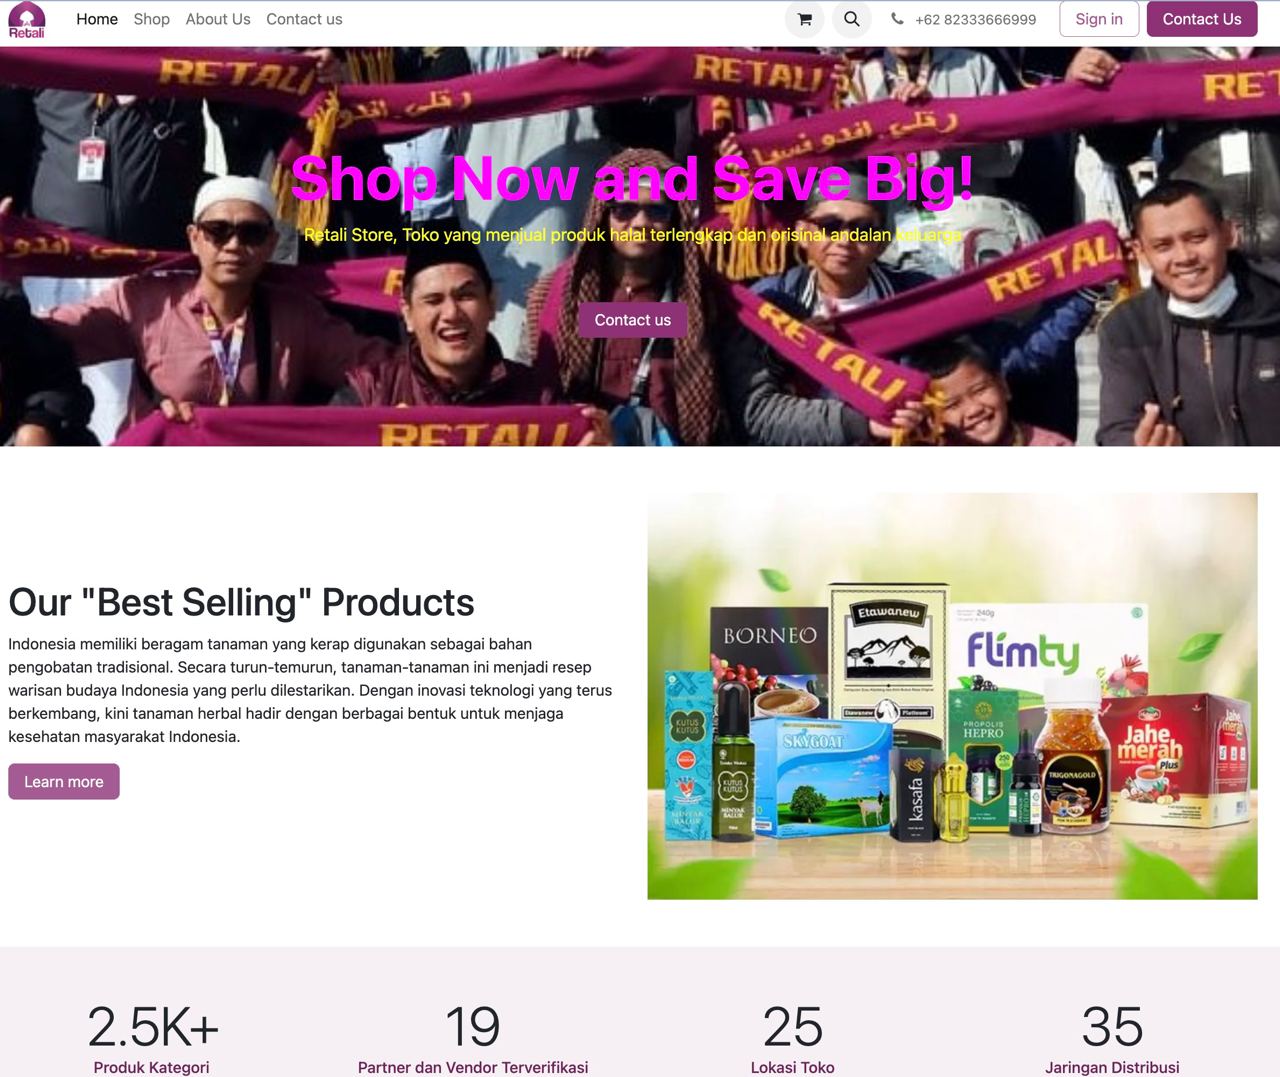Open the search magnifier icon
Image resolution: width=1280 pixels, height=1077 pixels.
point(852,19)
